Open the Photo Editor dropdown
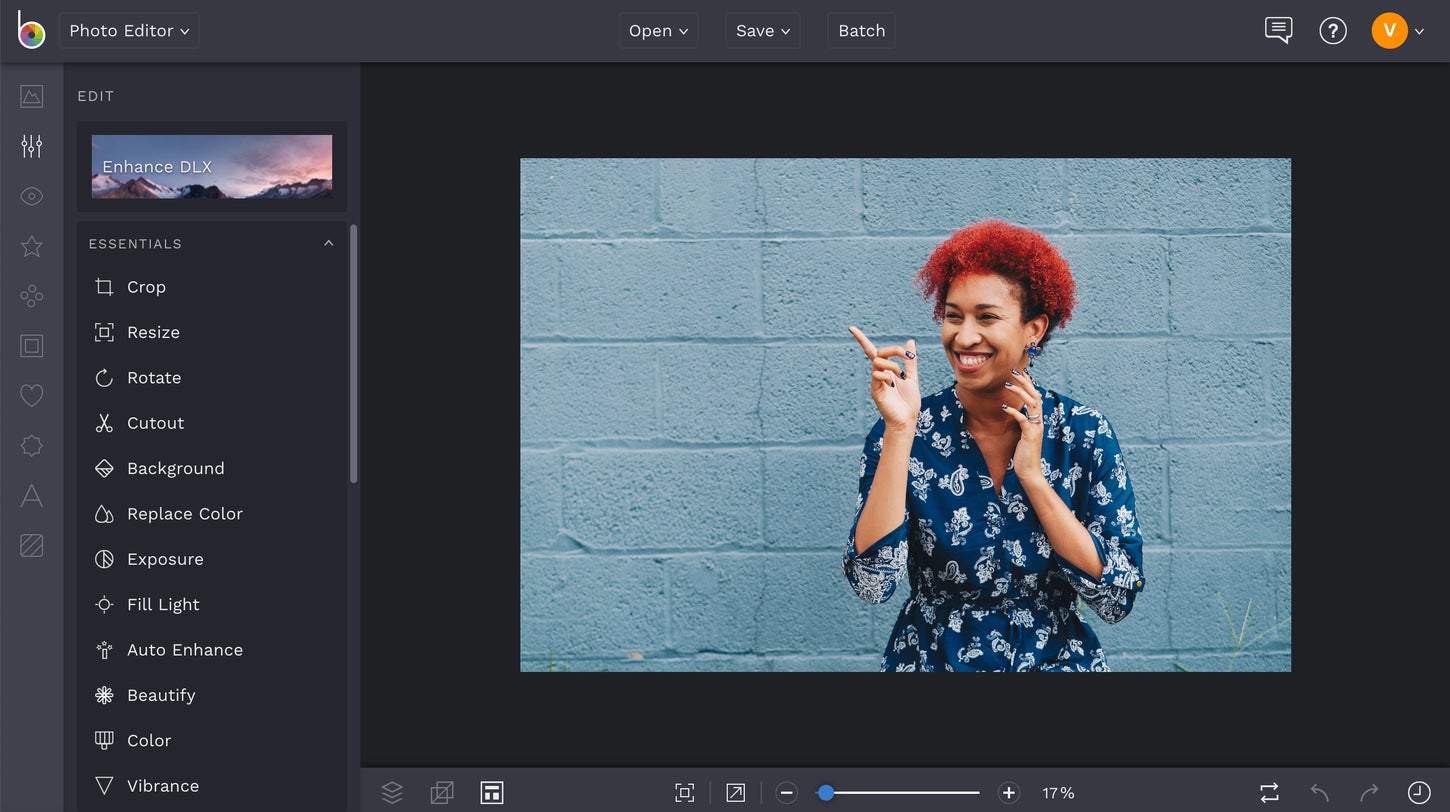Image resolution: width=1450 pixels, height=812 pixels. point(129,31)
